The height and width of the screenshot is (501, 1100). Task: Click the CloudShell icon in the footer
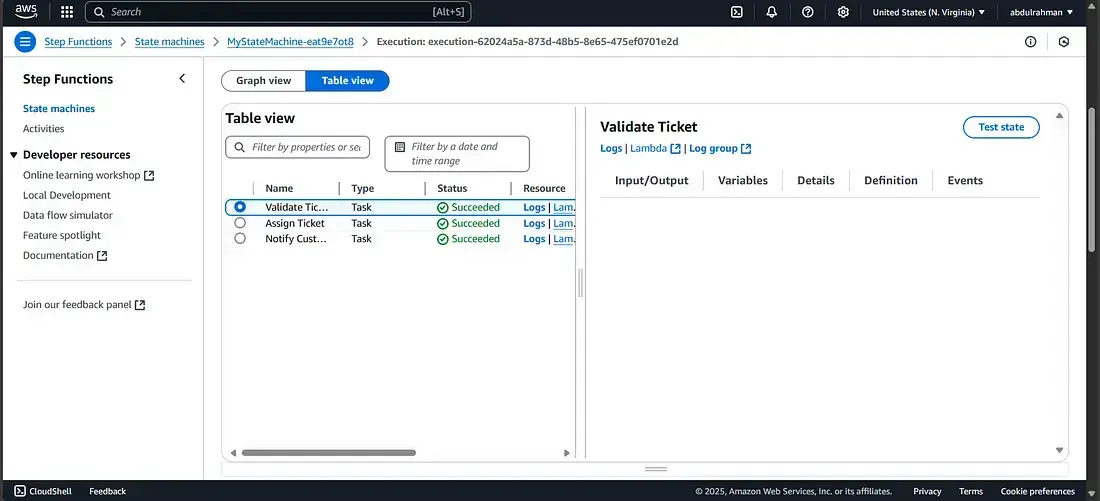pyautogui.click(x=20, y=491)
